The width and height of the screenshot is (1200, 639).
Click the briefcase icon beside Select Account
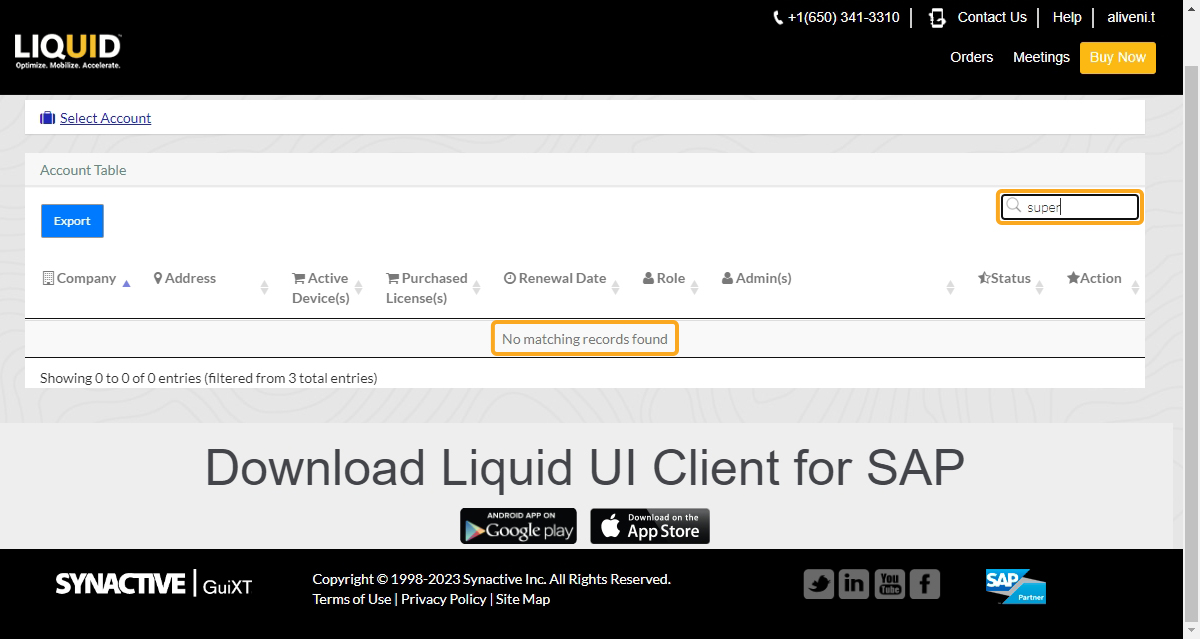(x=47, y=118)
